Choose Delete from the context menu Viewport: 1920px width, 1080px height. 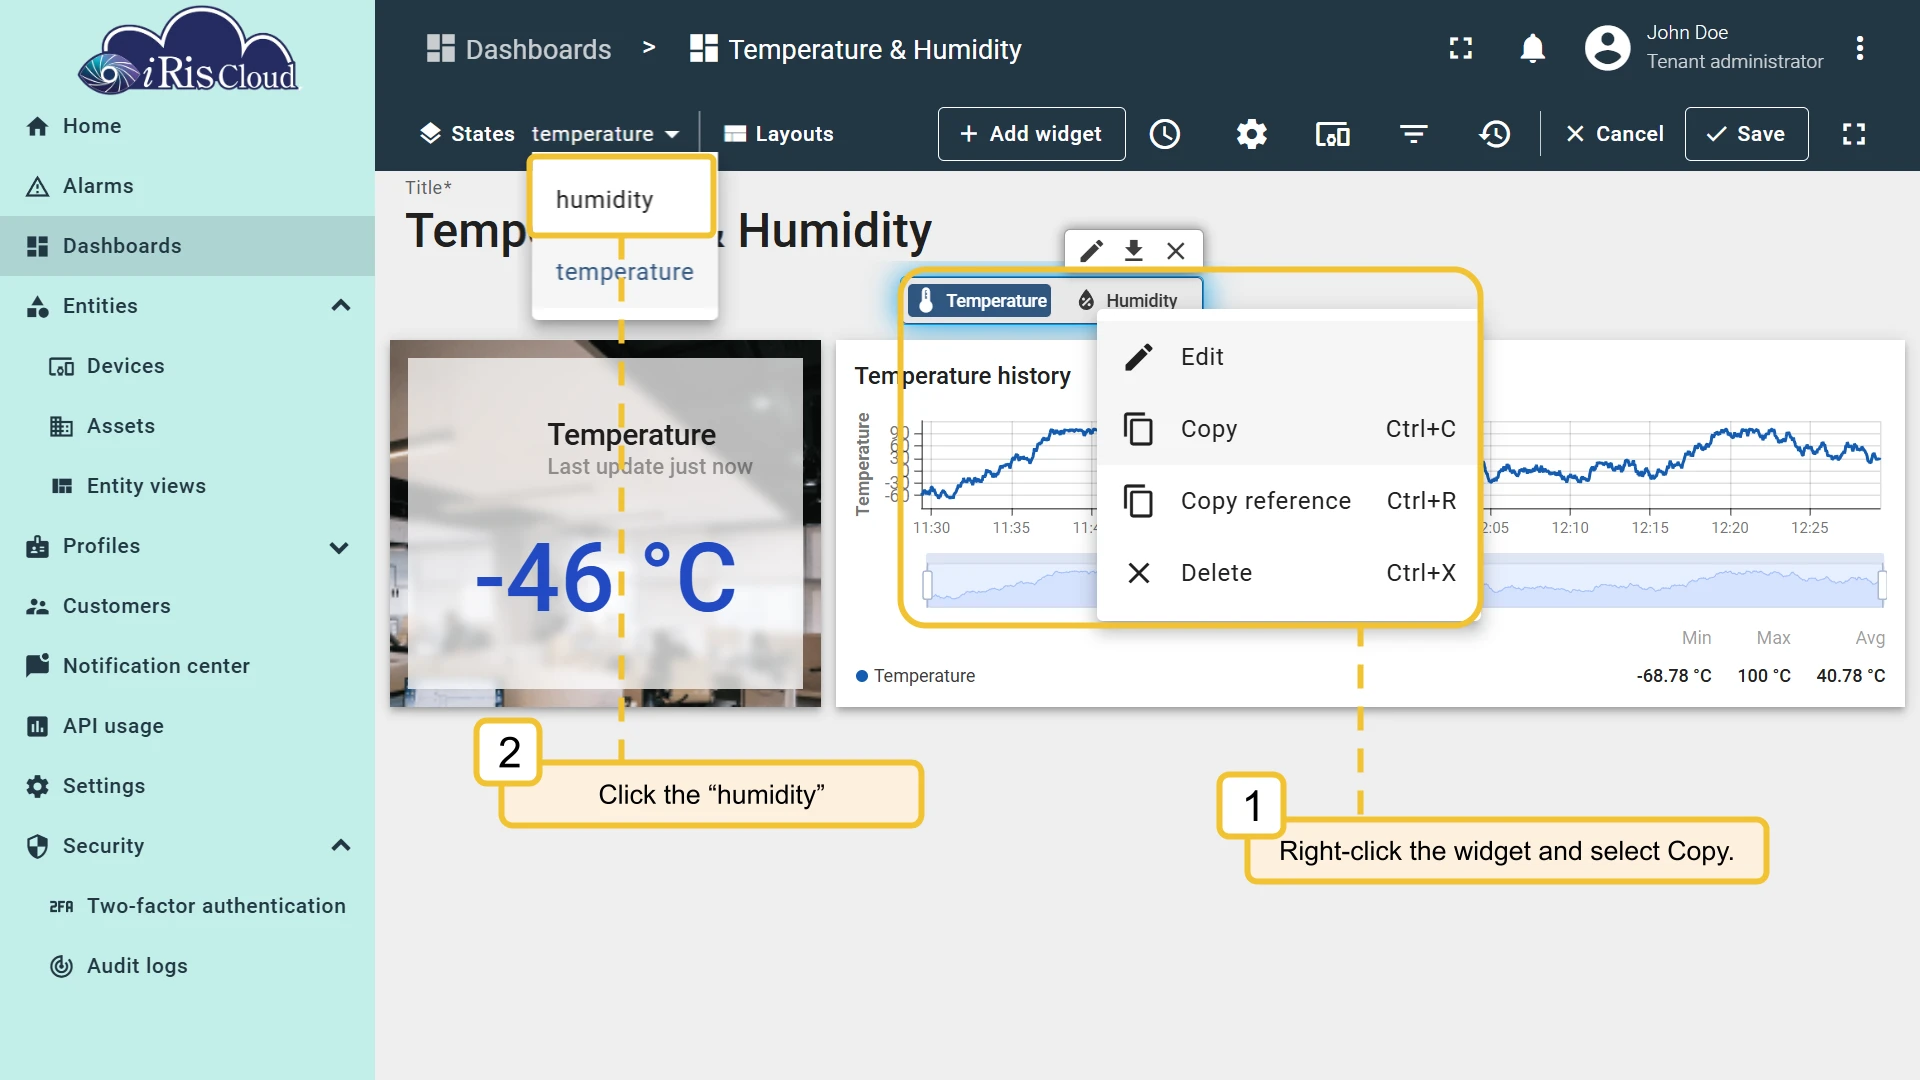1288,573
